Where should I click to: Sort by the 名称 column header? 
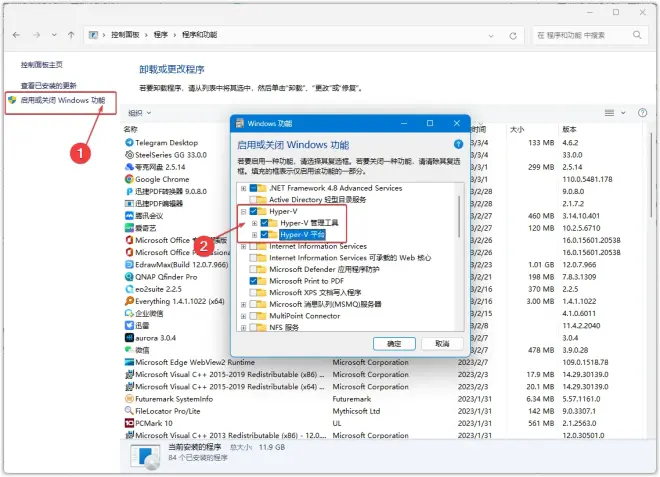[130, 129]
